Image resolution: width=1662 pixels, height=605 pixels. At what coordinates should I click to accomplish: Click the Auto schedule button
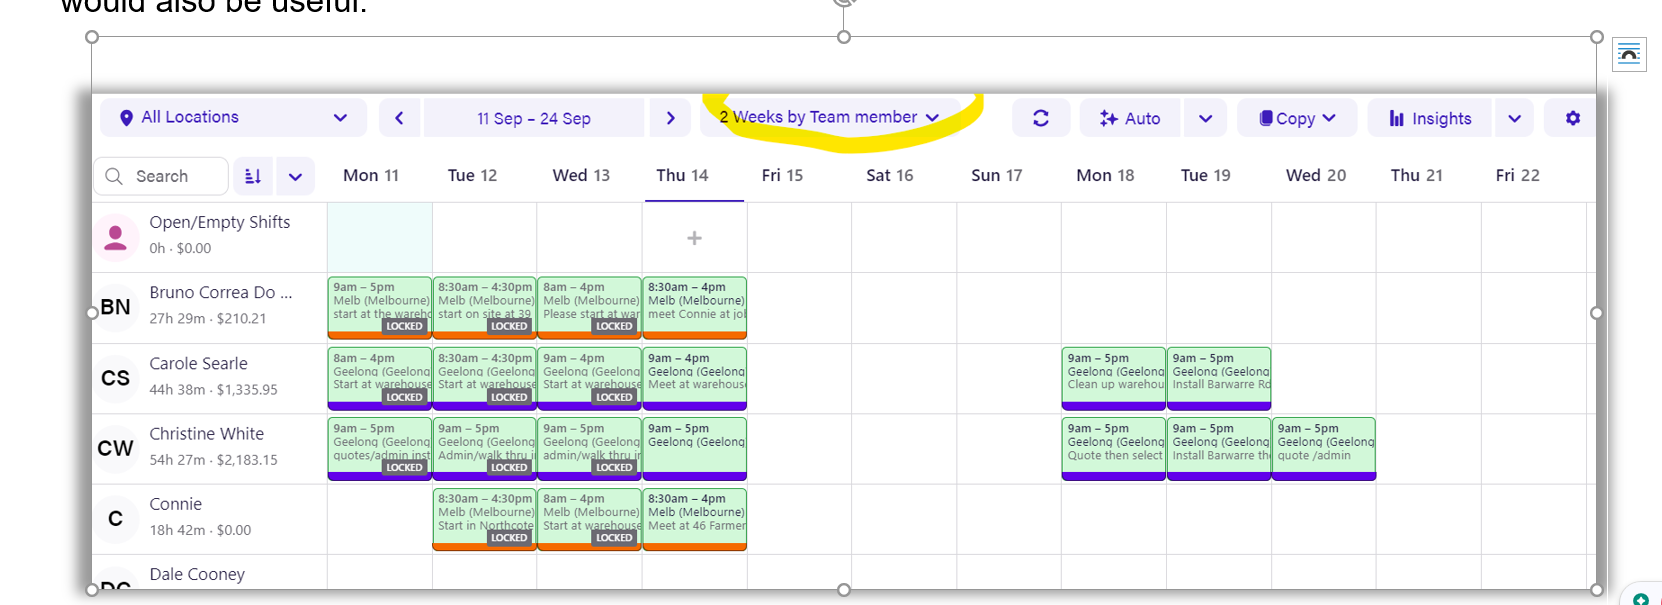(1130, 118)
